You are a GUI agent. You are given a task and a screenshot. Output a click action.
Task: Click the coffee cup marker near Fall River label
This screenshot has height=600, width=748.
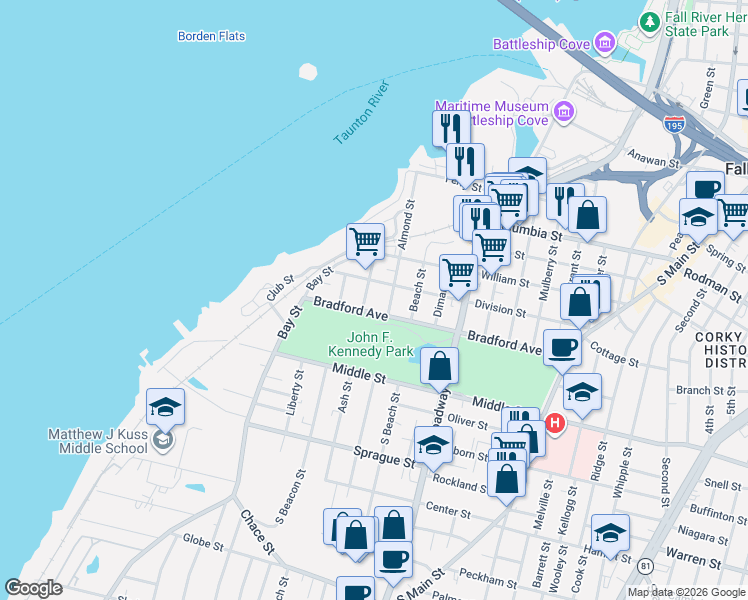click(706, 187)
